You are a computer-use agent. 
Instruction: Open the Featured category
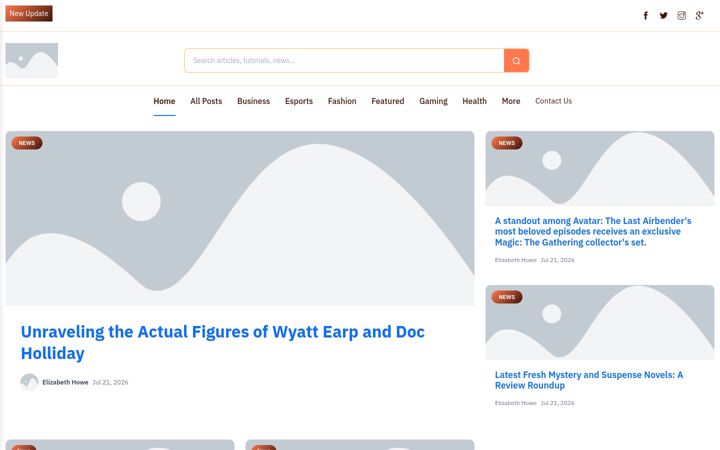point(388,101)
